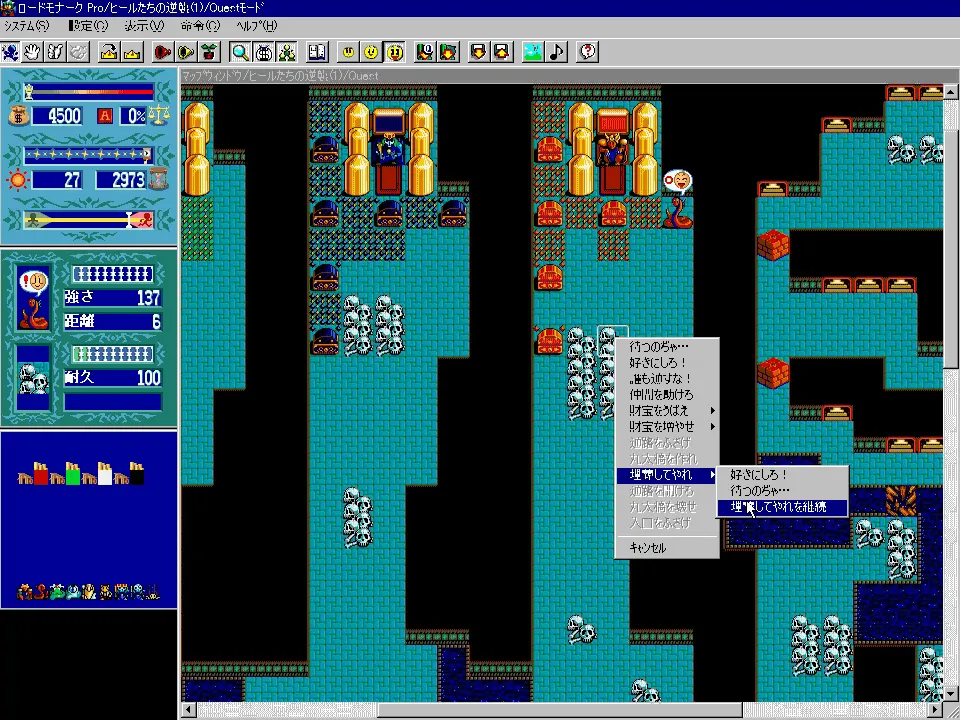Click キャンセル to dismiss the context menu
This screenshot has width=960, height=720.
click(648, 548)
